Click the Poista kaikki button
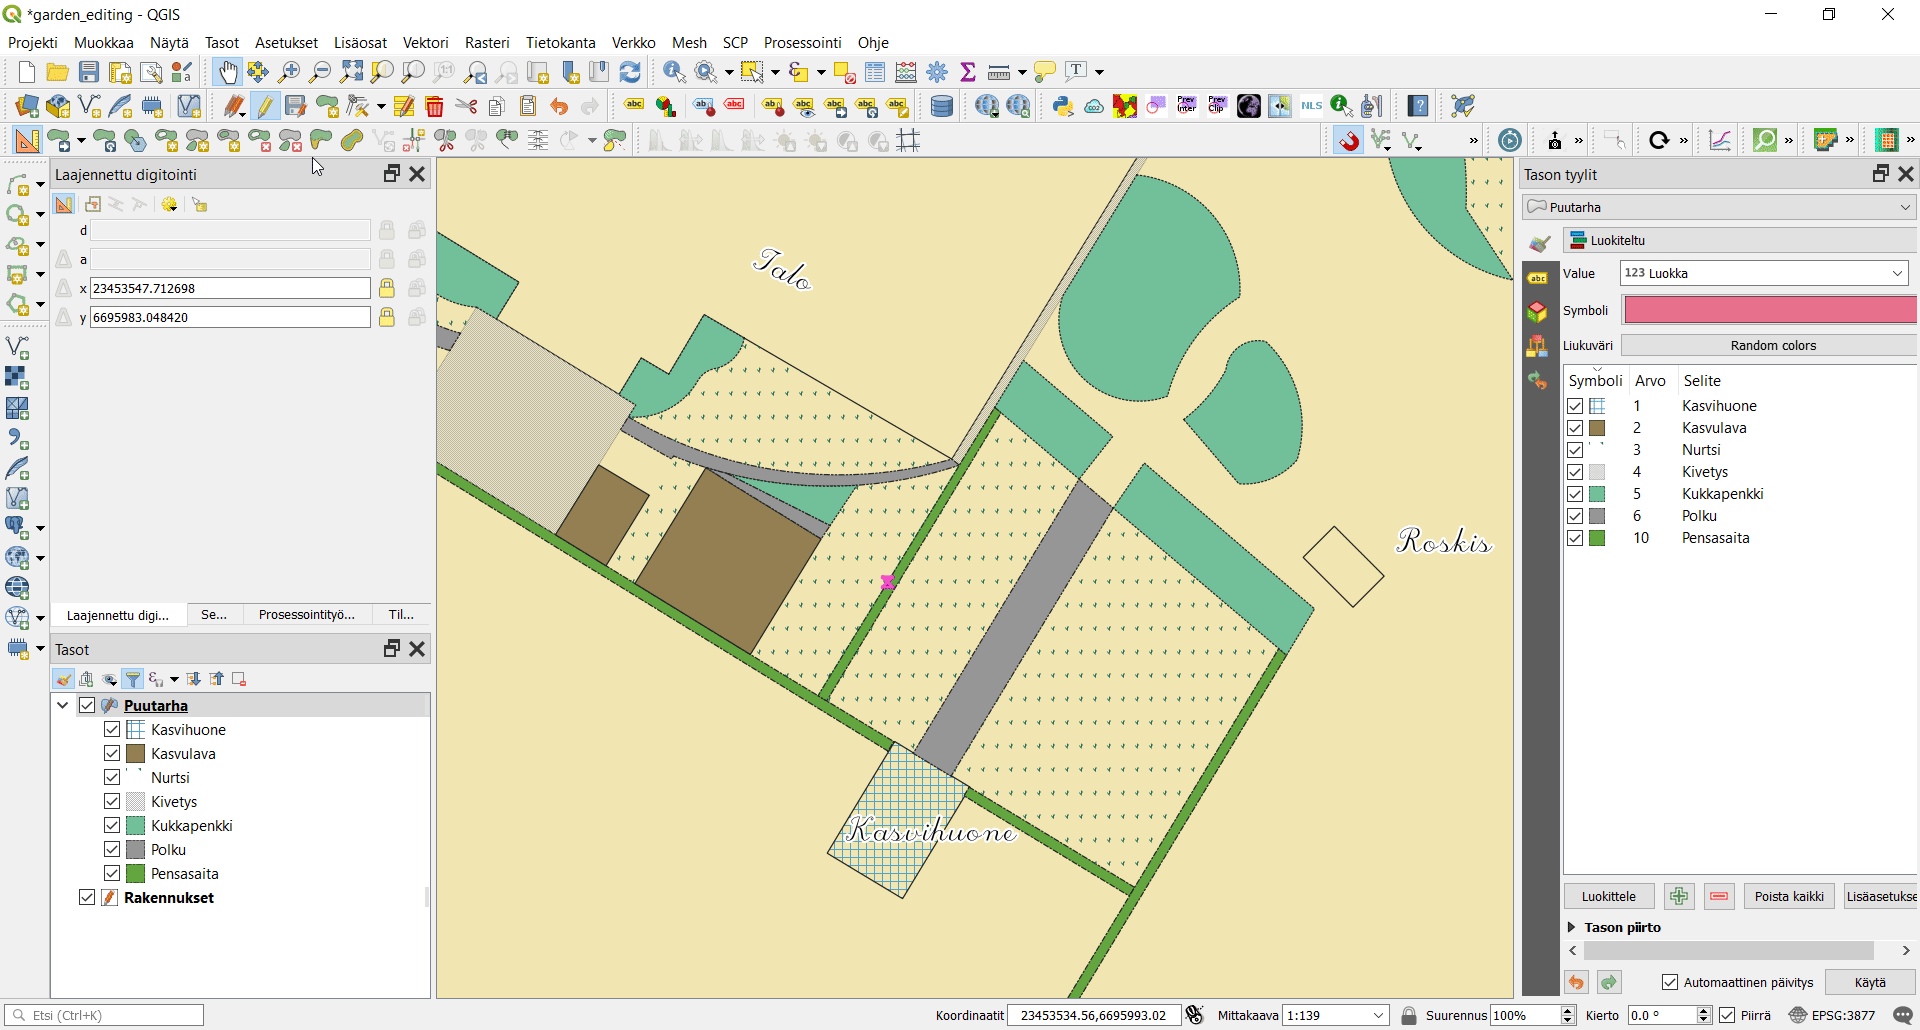This screenshot has height=1030, width=1920. coord(1788,896)
